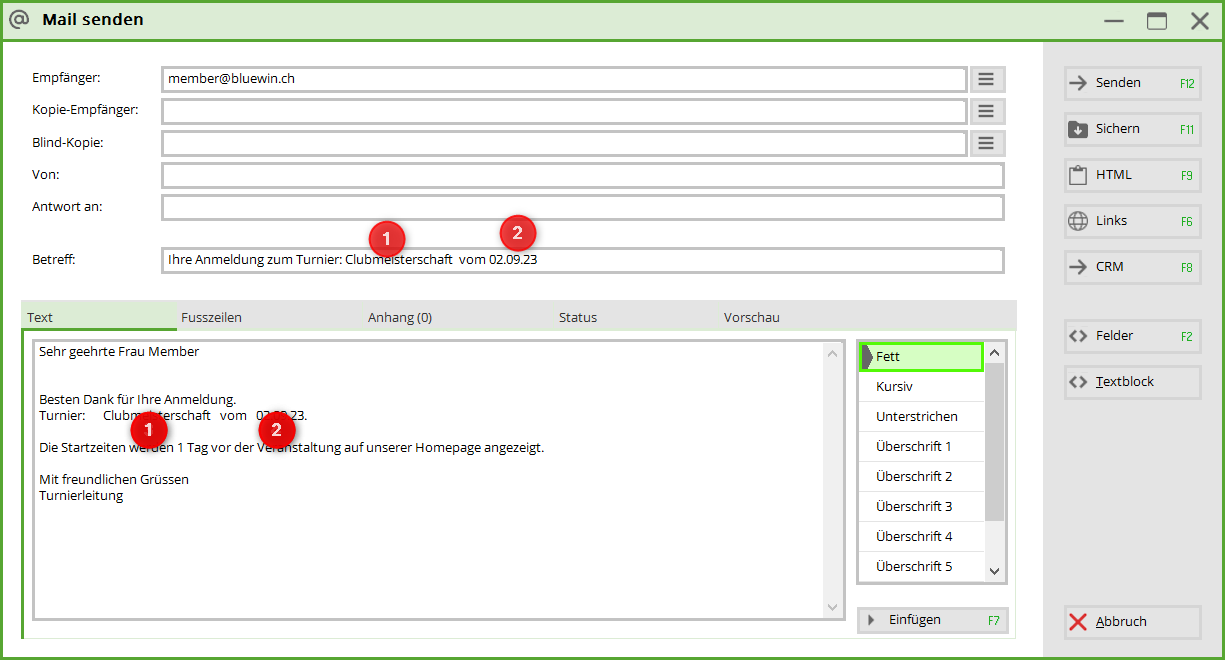Show the Vorschau tab
The width and height of the screenshot is (1225, 660).
[x=751, y=317]
